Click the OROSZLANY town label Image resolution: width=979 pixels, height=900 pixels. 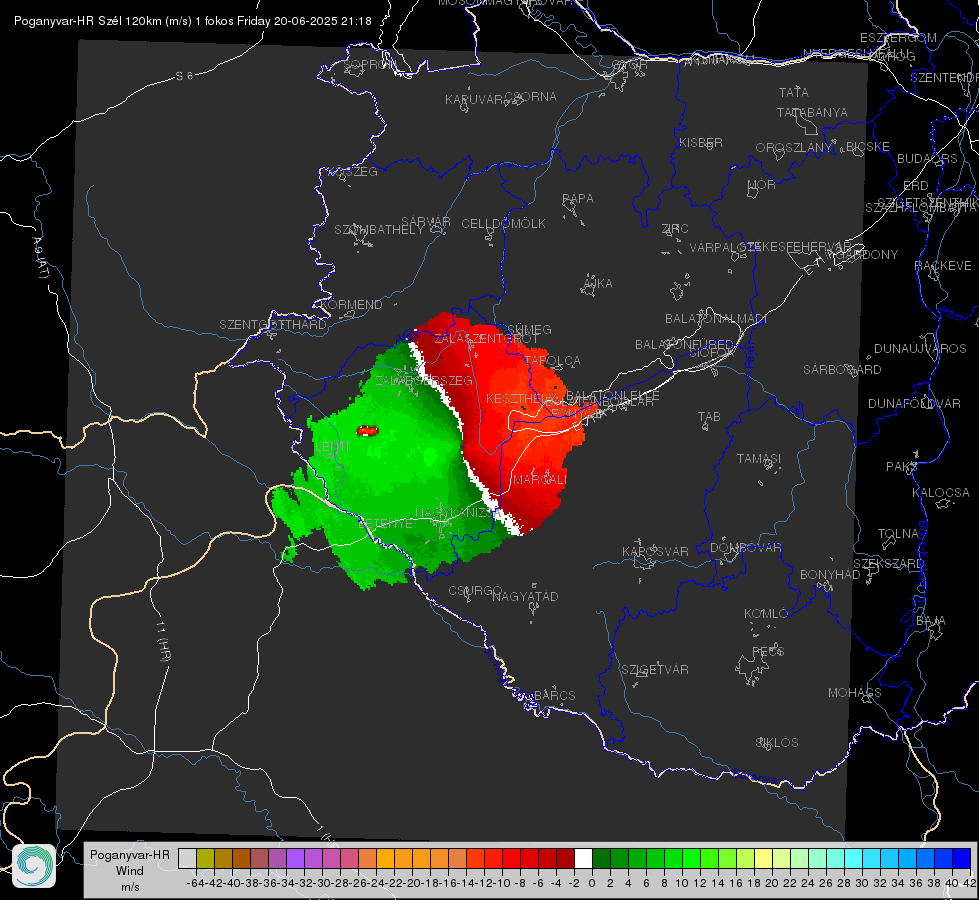tap(794, 148)
